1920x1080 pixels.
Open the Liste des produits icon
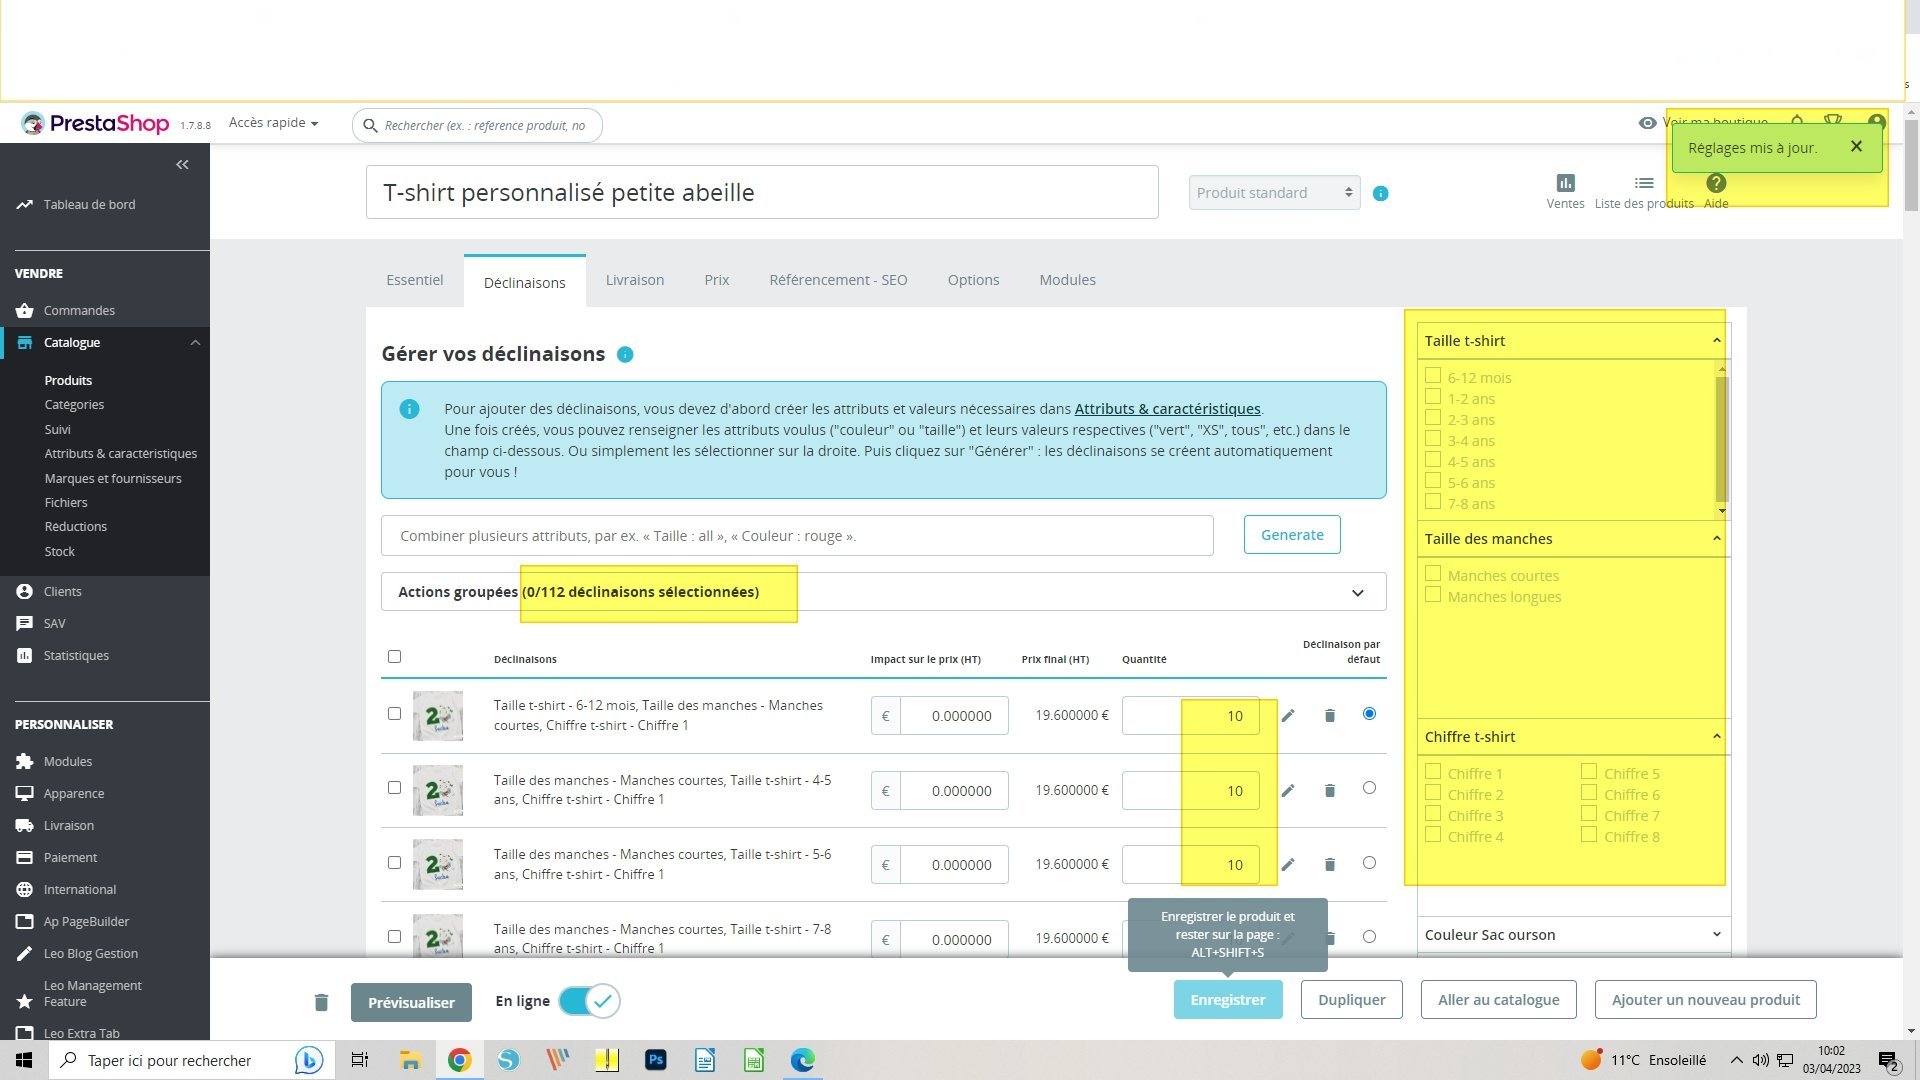pyautogui.click(x=1644, y=183)
